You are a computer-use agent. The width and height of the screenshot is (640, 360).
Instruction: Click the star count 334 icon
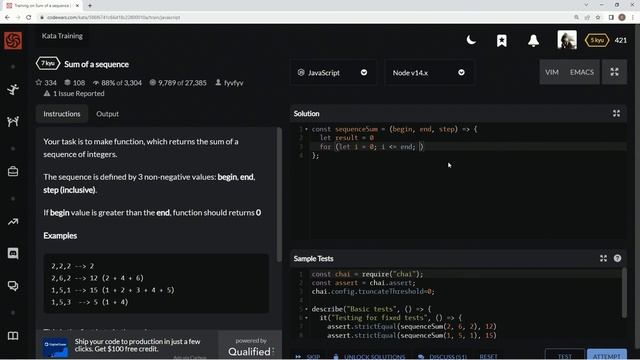click(x=39, y=82)
